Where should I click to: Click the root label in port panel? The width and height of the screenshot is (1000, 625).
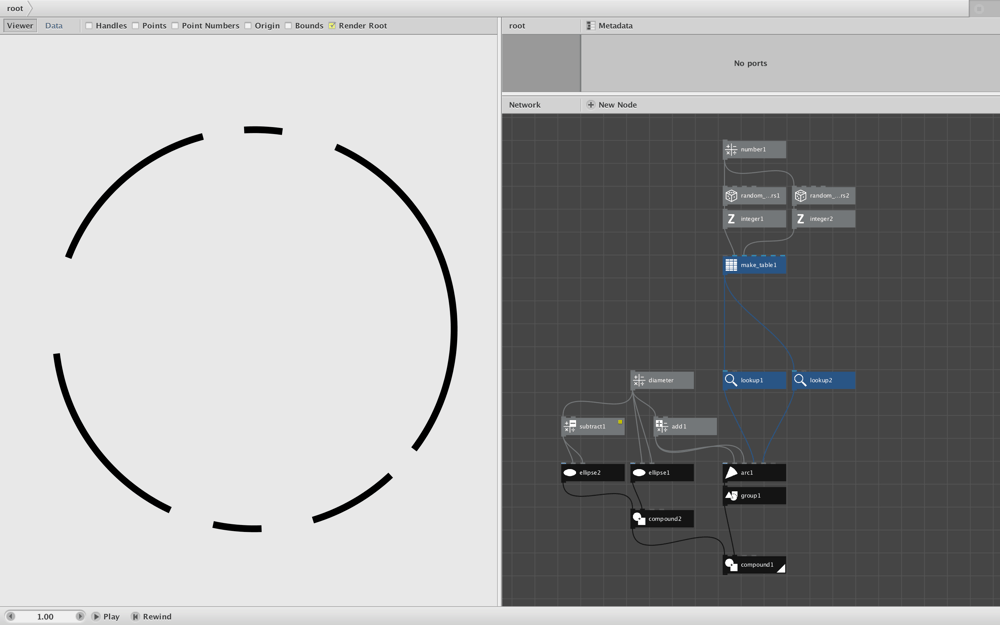click(x=517, y=26)
